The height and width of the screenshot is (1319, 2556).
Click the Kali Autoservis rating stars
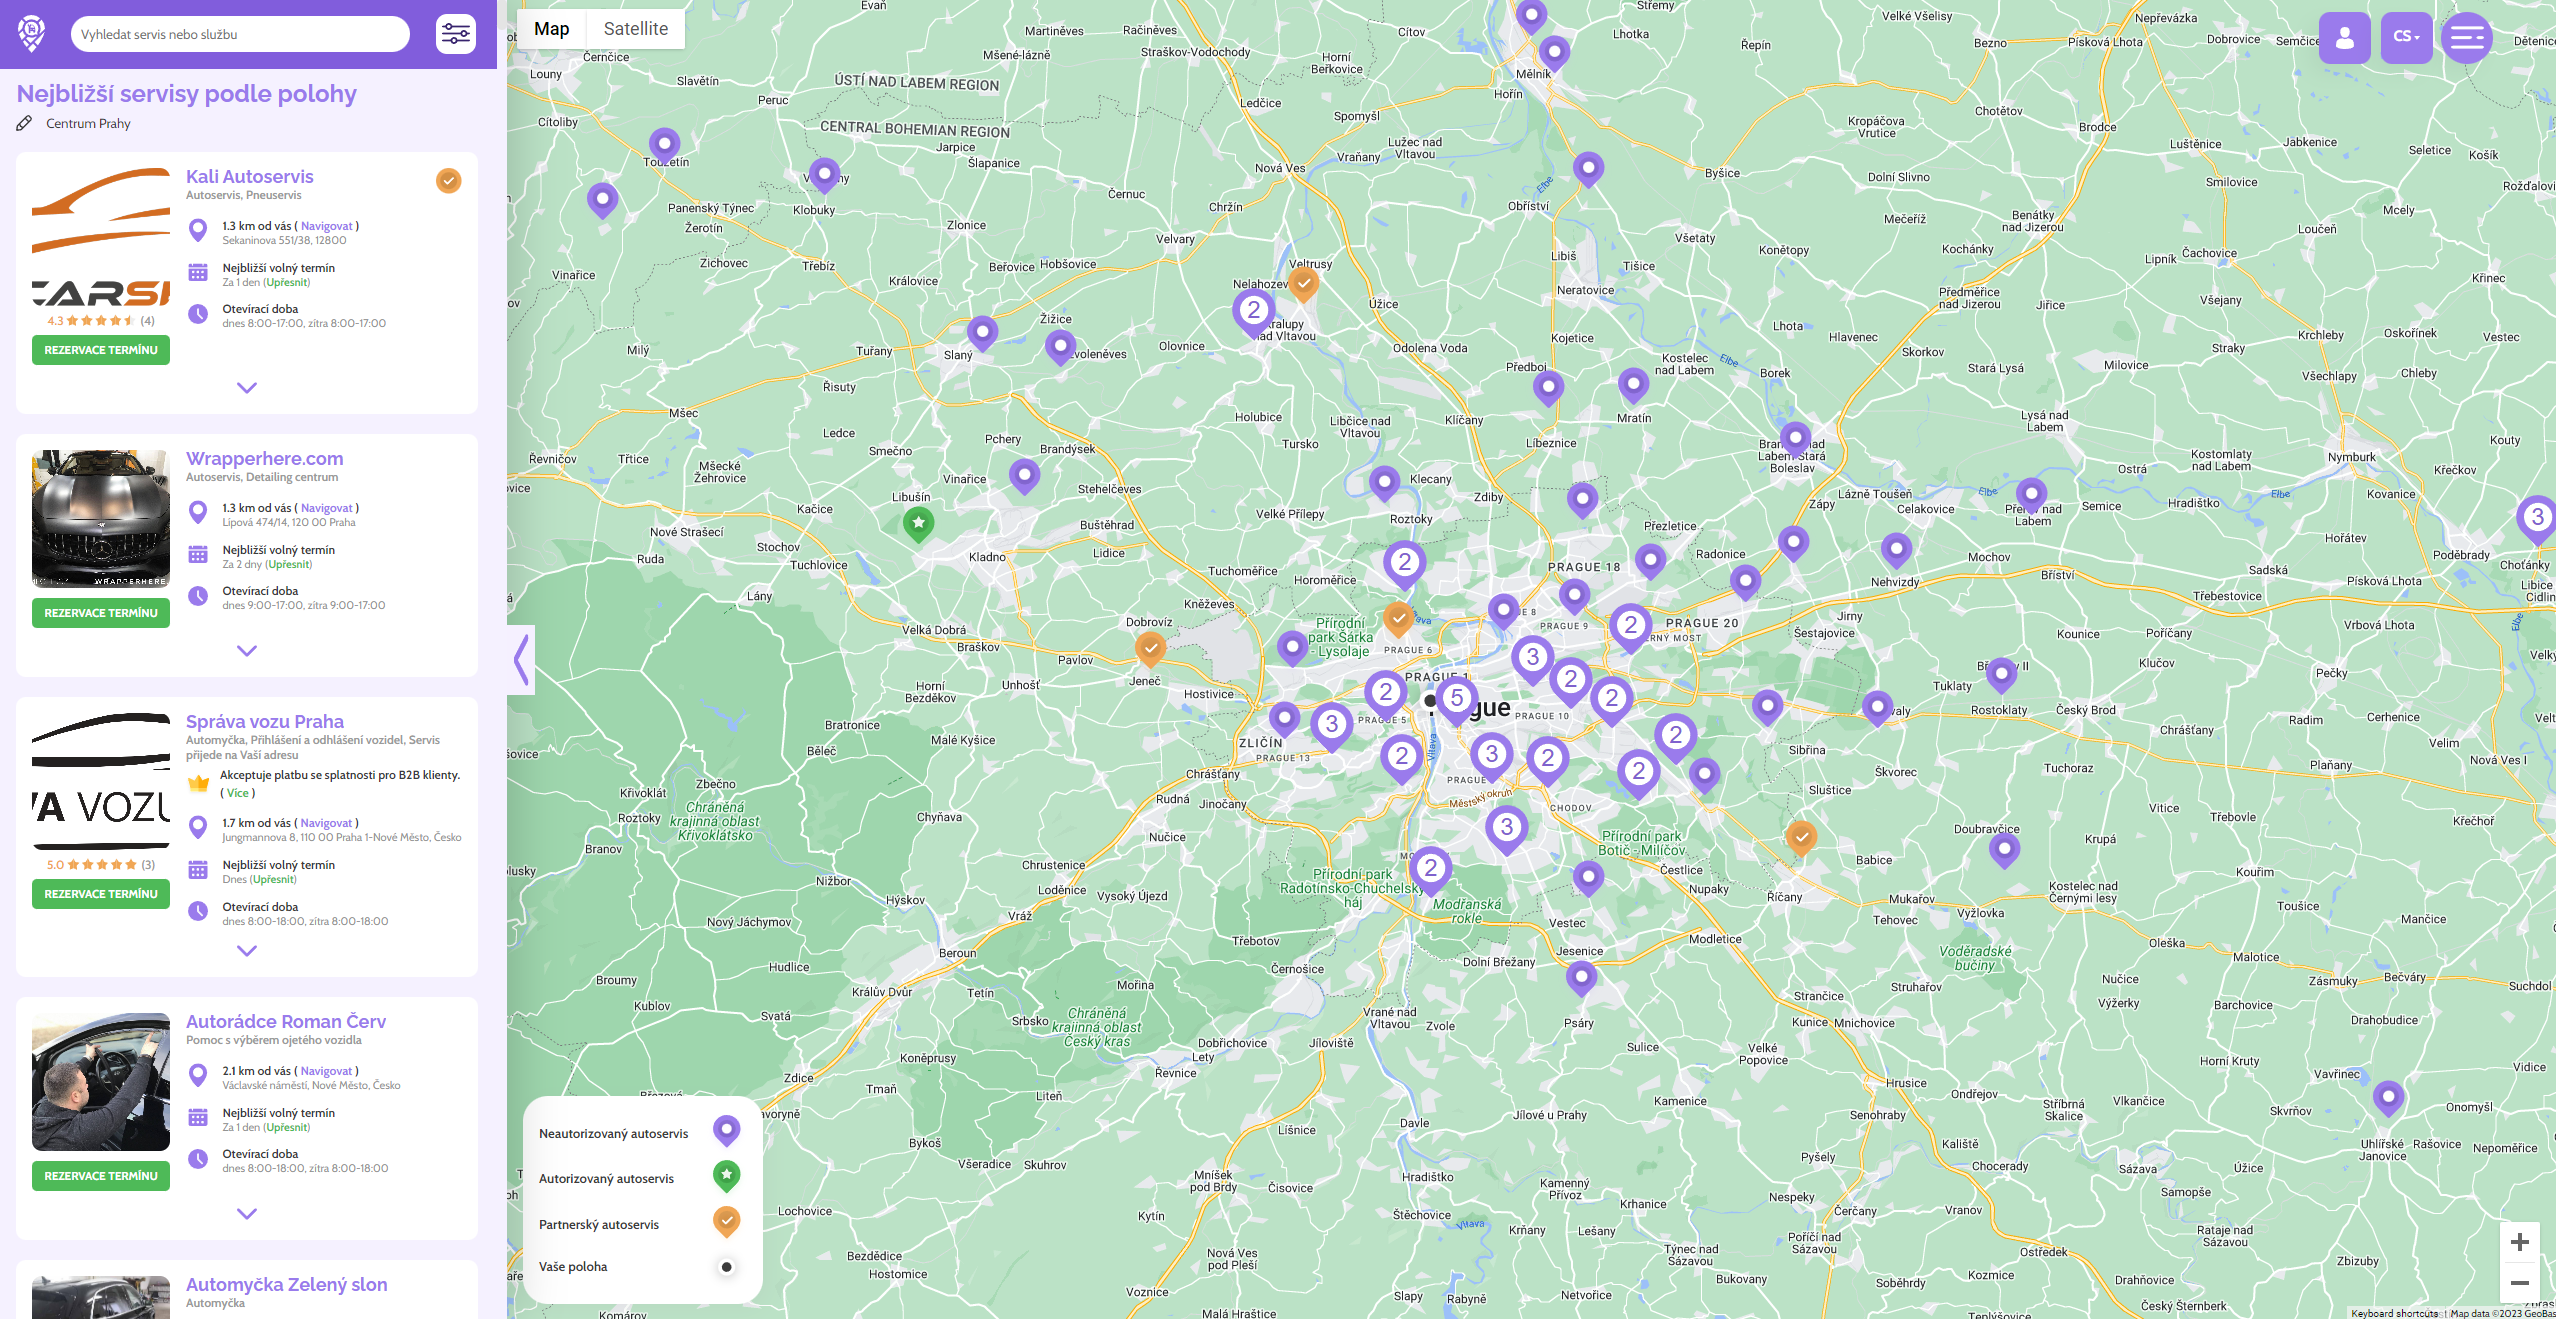click(100, 321)
